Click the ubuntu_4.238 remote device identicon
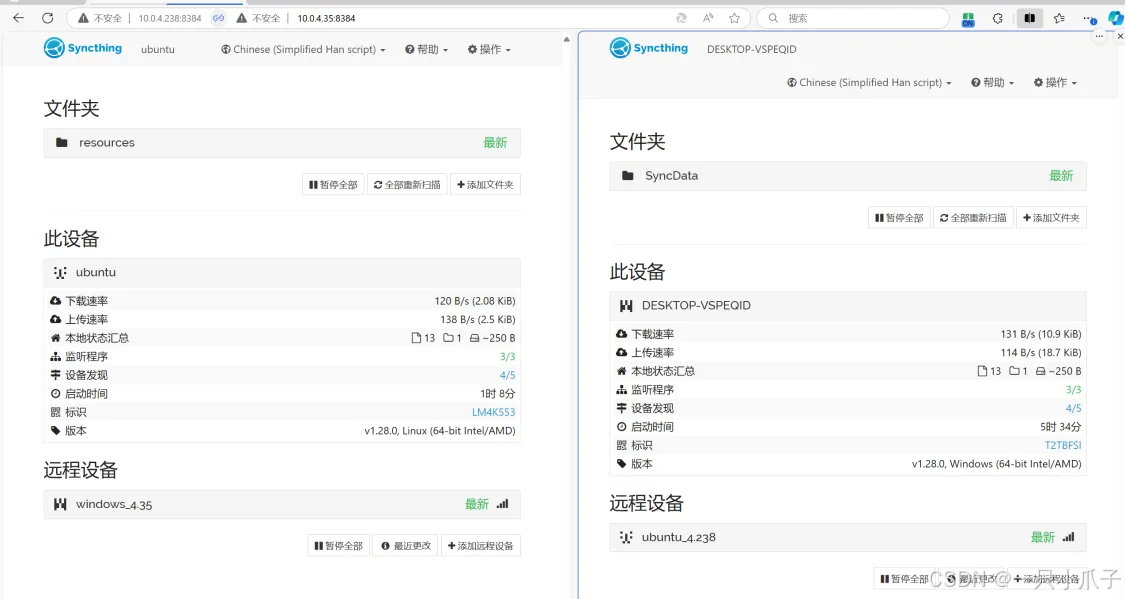This screenshot has height=599, width=1125. (626, 537)
